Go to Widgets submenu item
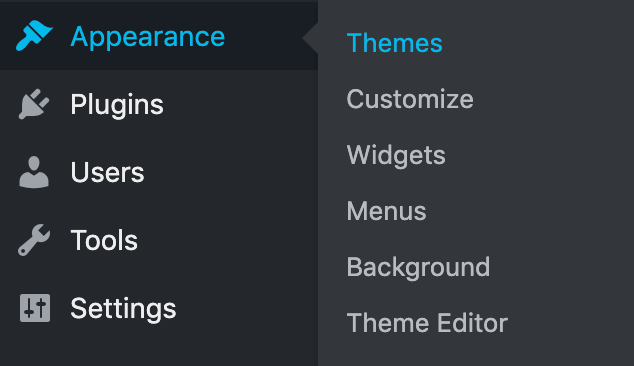 [x=396, y=156]
